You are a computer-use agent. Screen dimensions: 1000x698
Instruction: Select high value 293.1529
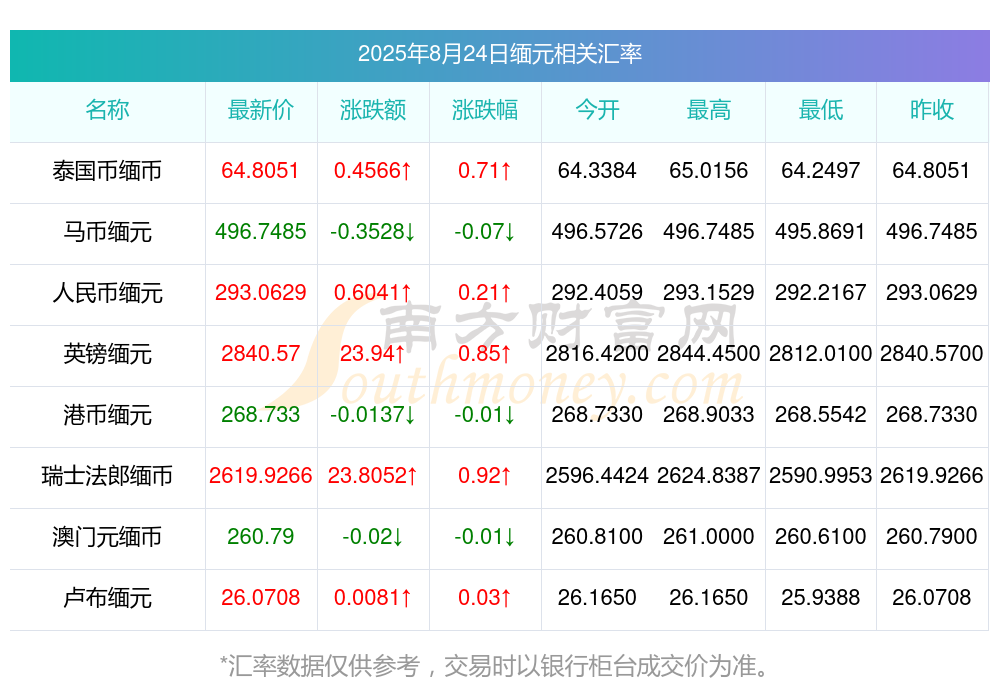pos(709,292)
